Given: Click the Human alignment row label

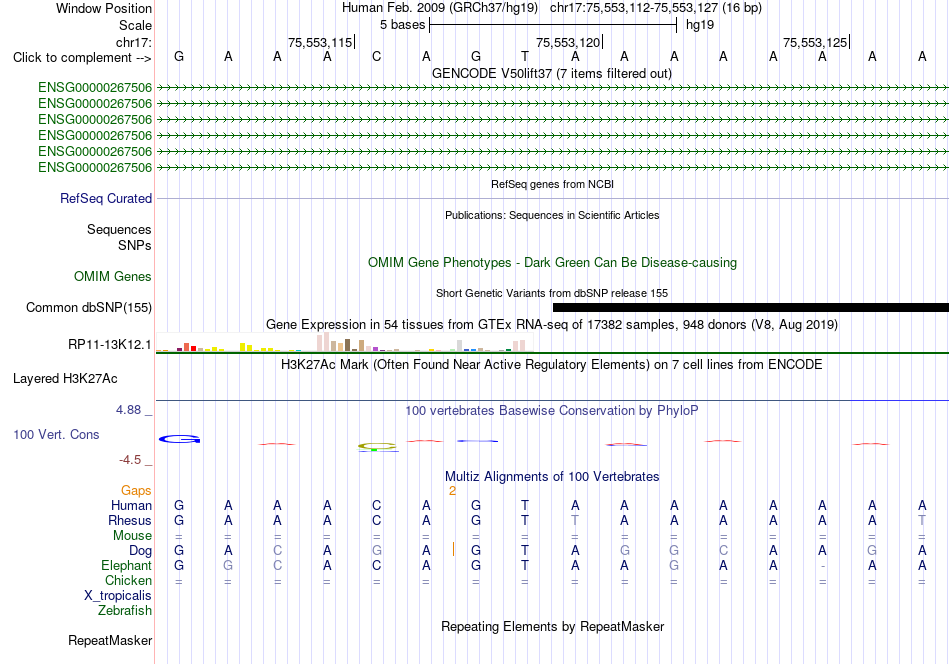Looking at the screenshot, I should (x=131, y=505).
